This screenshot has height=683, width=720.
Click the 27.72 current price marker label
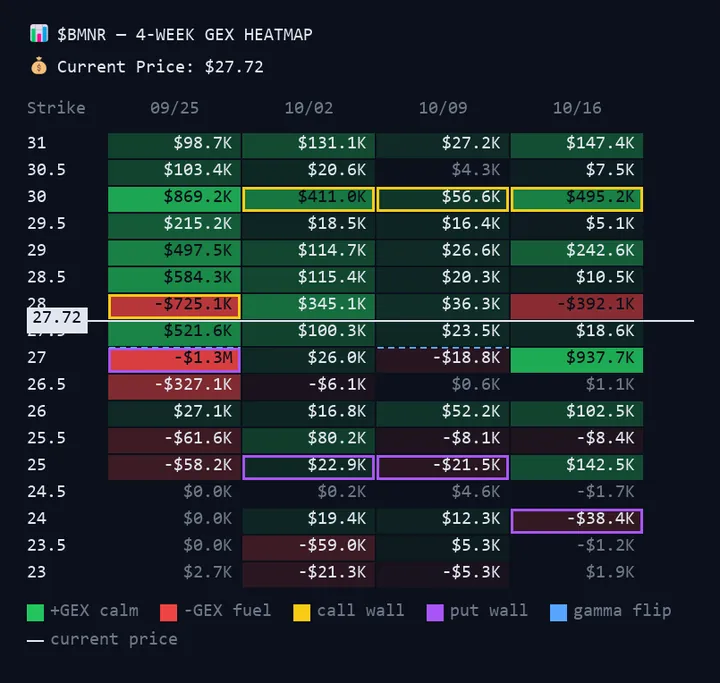pyautogui.click(x=57, y=318)
